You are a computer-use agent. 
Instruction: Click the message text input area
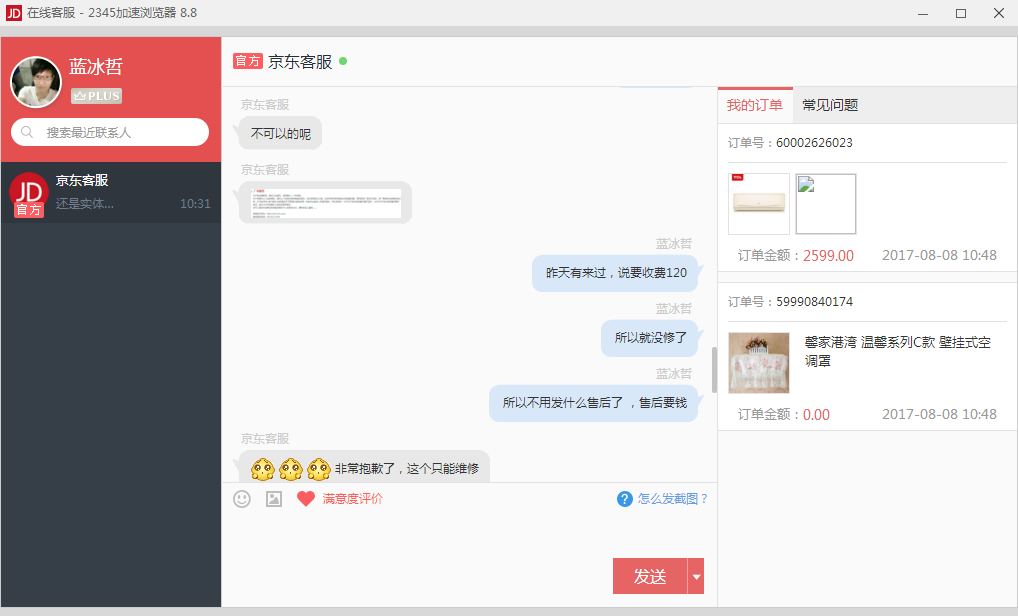(x=469, y=536)
